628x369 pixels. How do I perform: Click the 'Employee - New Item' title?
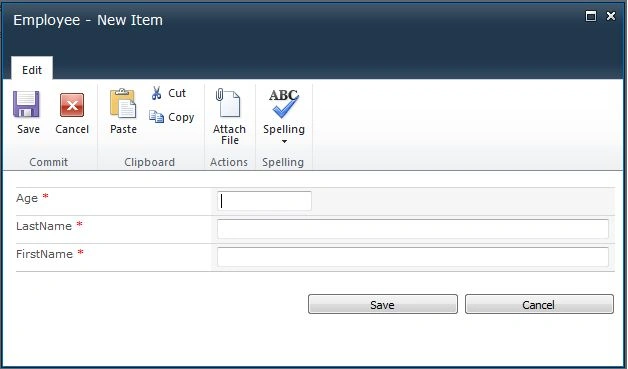pyautogui.click(x=88, y=20)
